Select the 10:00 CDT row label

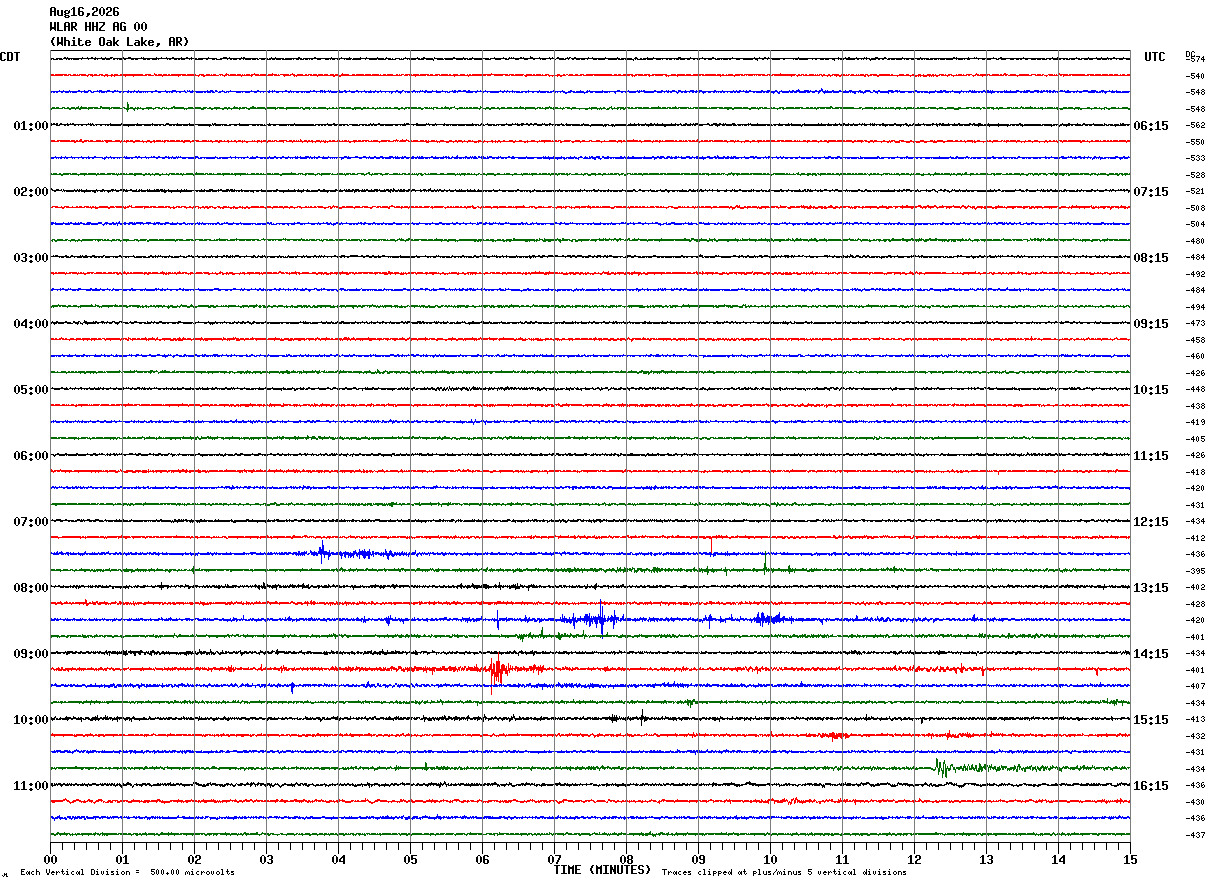pos(31,720)
